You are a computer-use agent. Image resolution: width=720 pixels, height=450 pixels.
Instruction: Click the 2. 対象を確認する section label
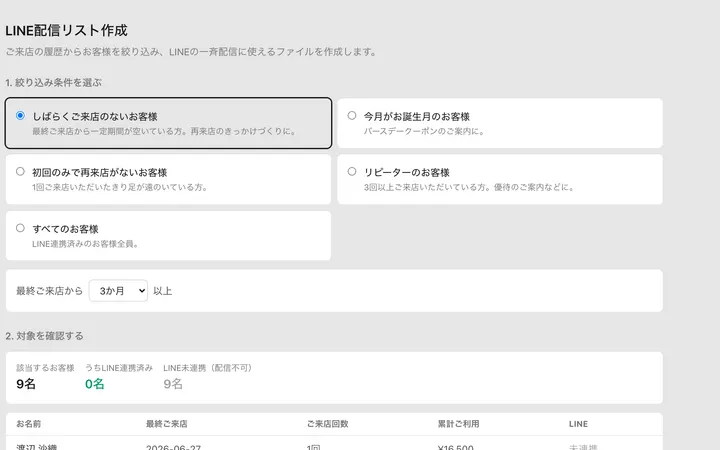click(45, 336)
